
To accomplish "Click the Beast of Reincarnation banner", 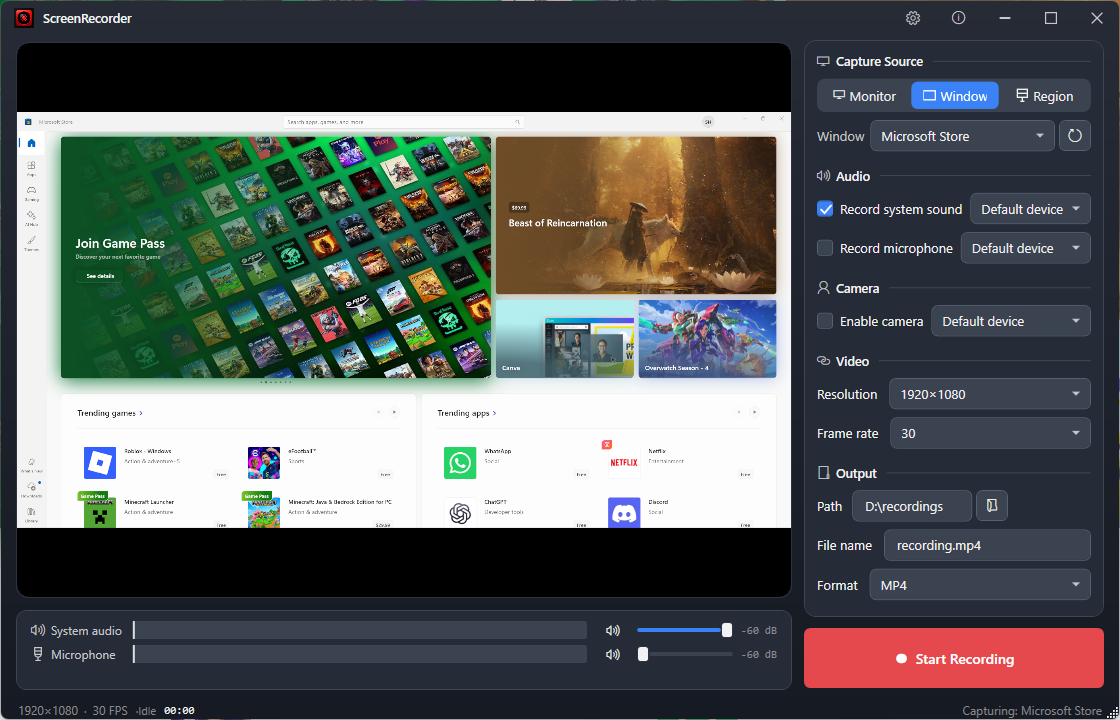I will (636, 216).
